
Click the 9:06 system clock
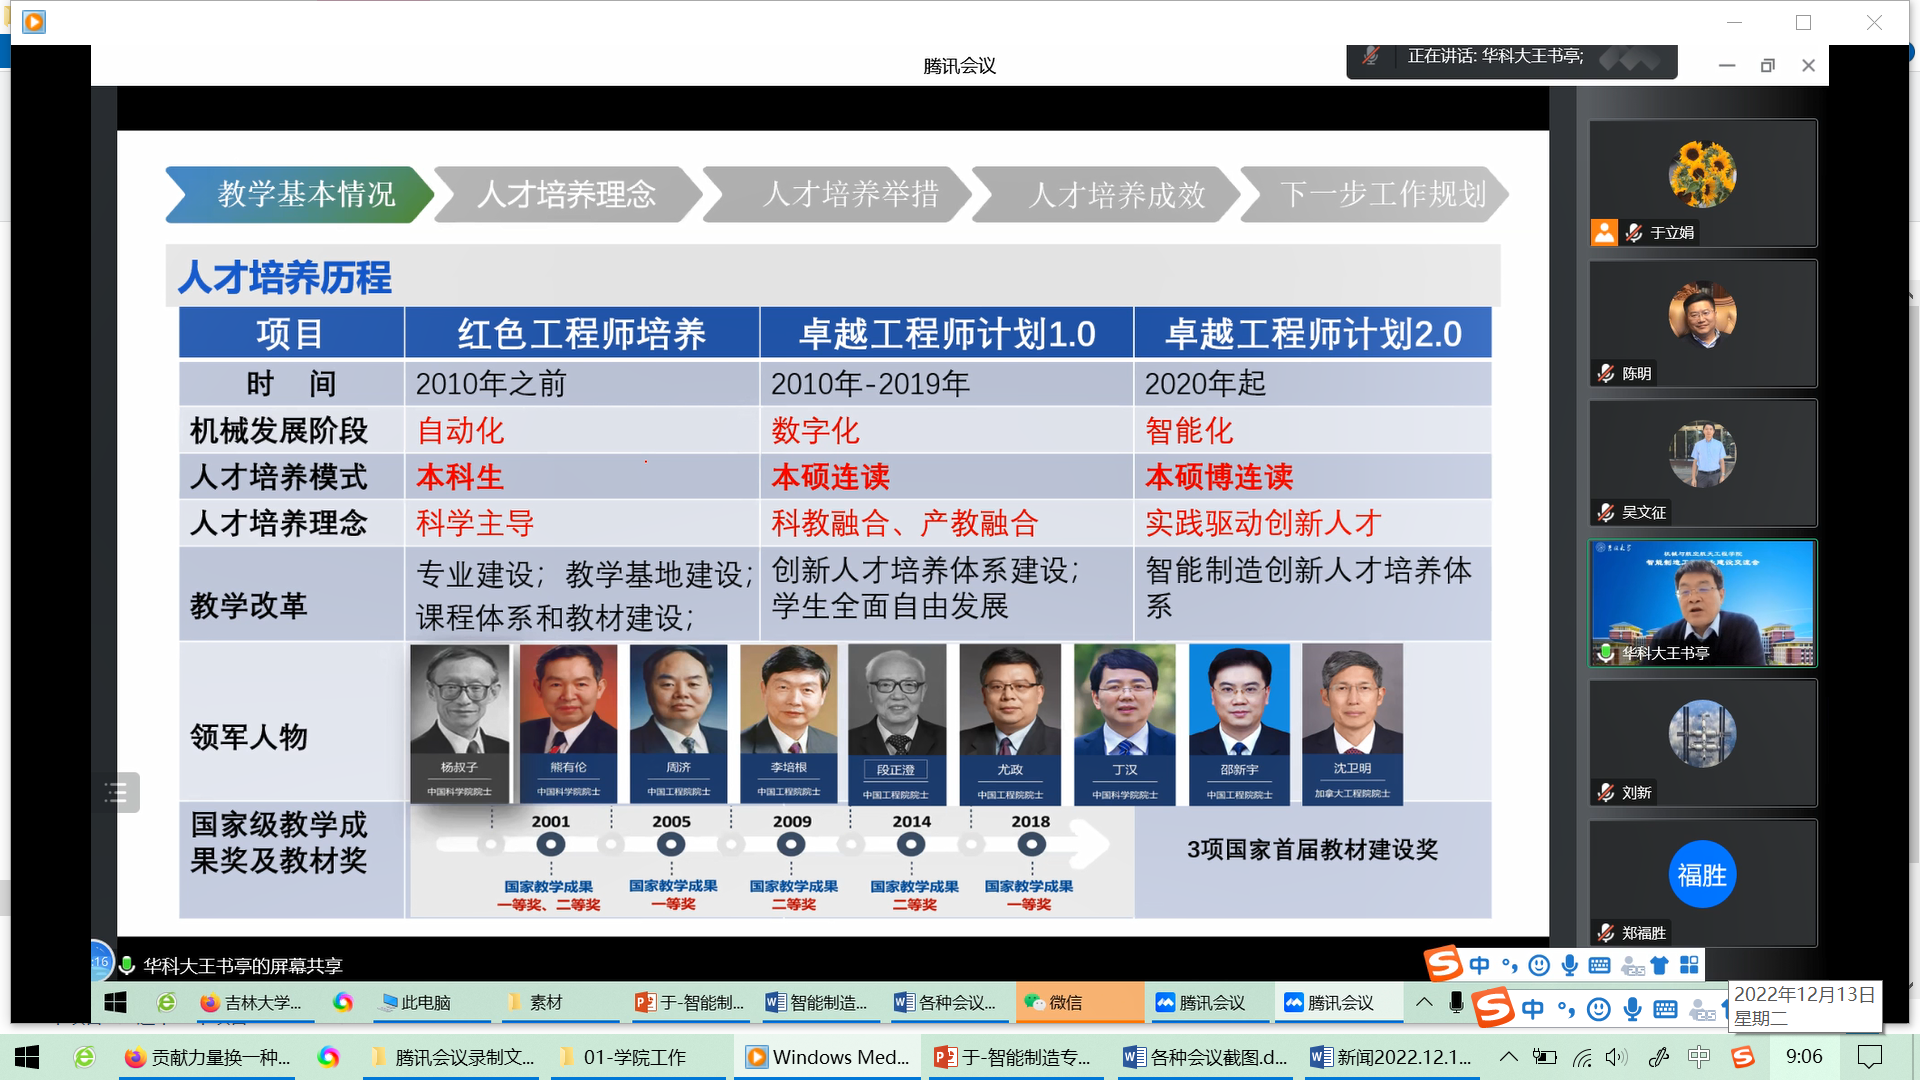[x=1804, y=1057]
